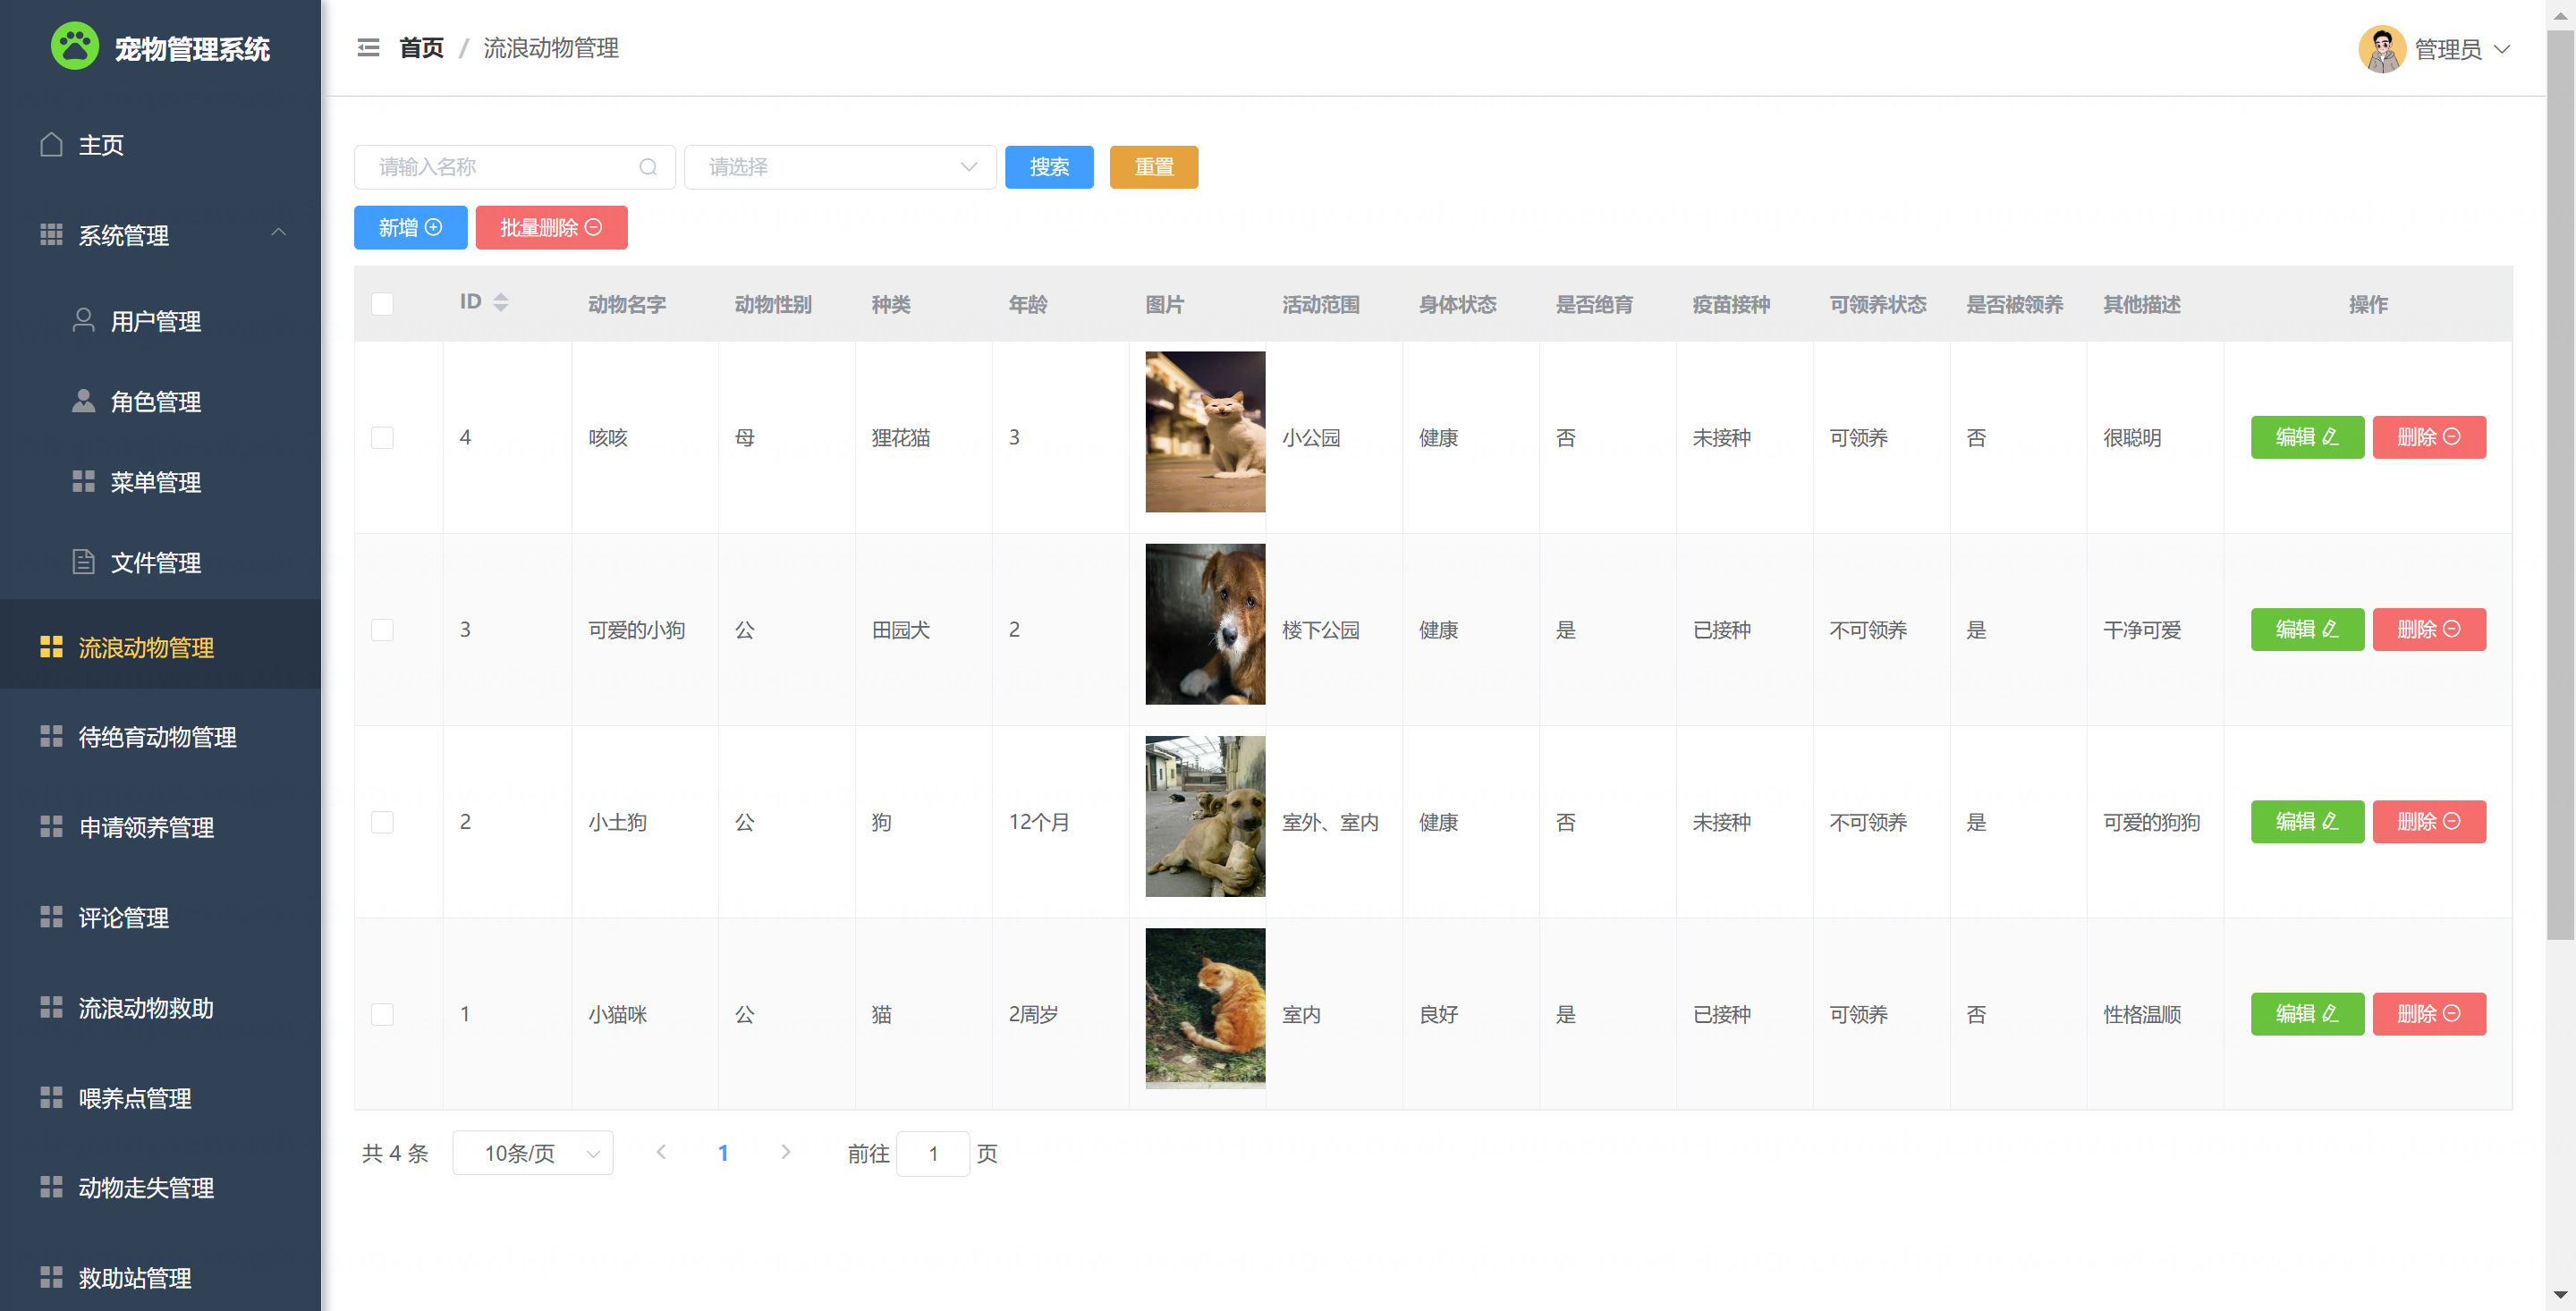Tick the checkbox for the row 咳咳
2576x1311 pixels.
click(382, 438)
